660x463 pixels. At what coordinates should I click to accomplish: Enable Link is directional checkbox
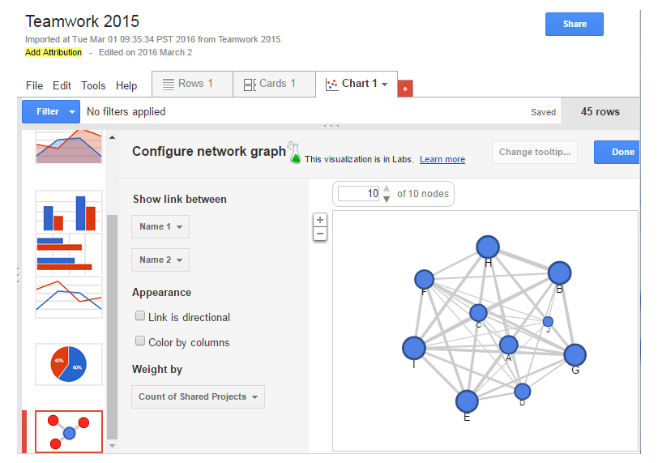click(140, 316)
